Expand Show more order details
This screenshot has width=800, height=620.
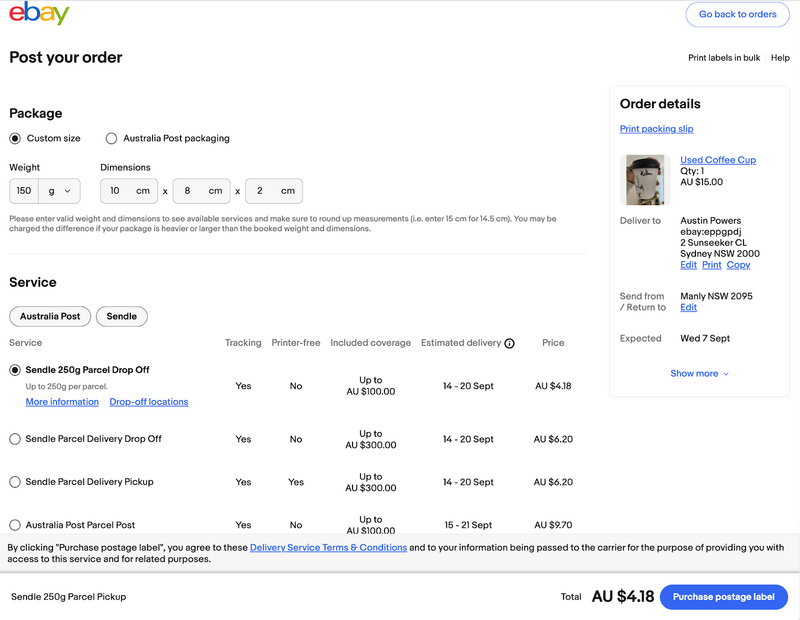[x=699, y=374]
